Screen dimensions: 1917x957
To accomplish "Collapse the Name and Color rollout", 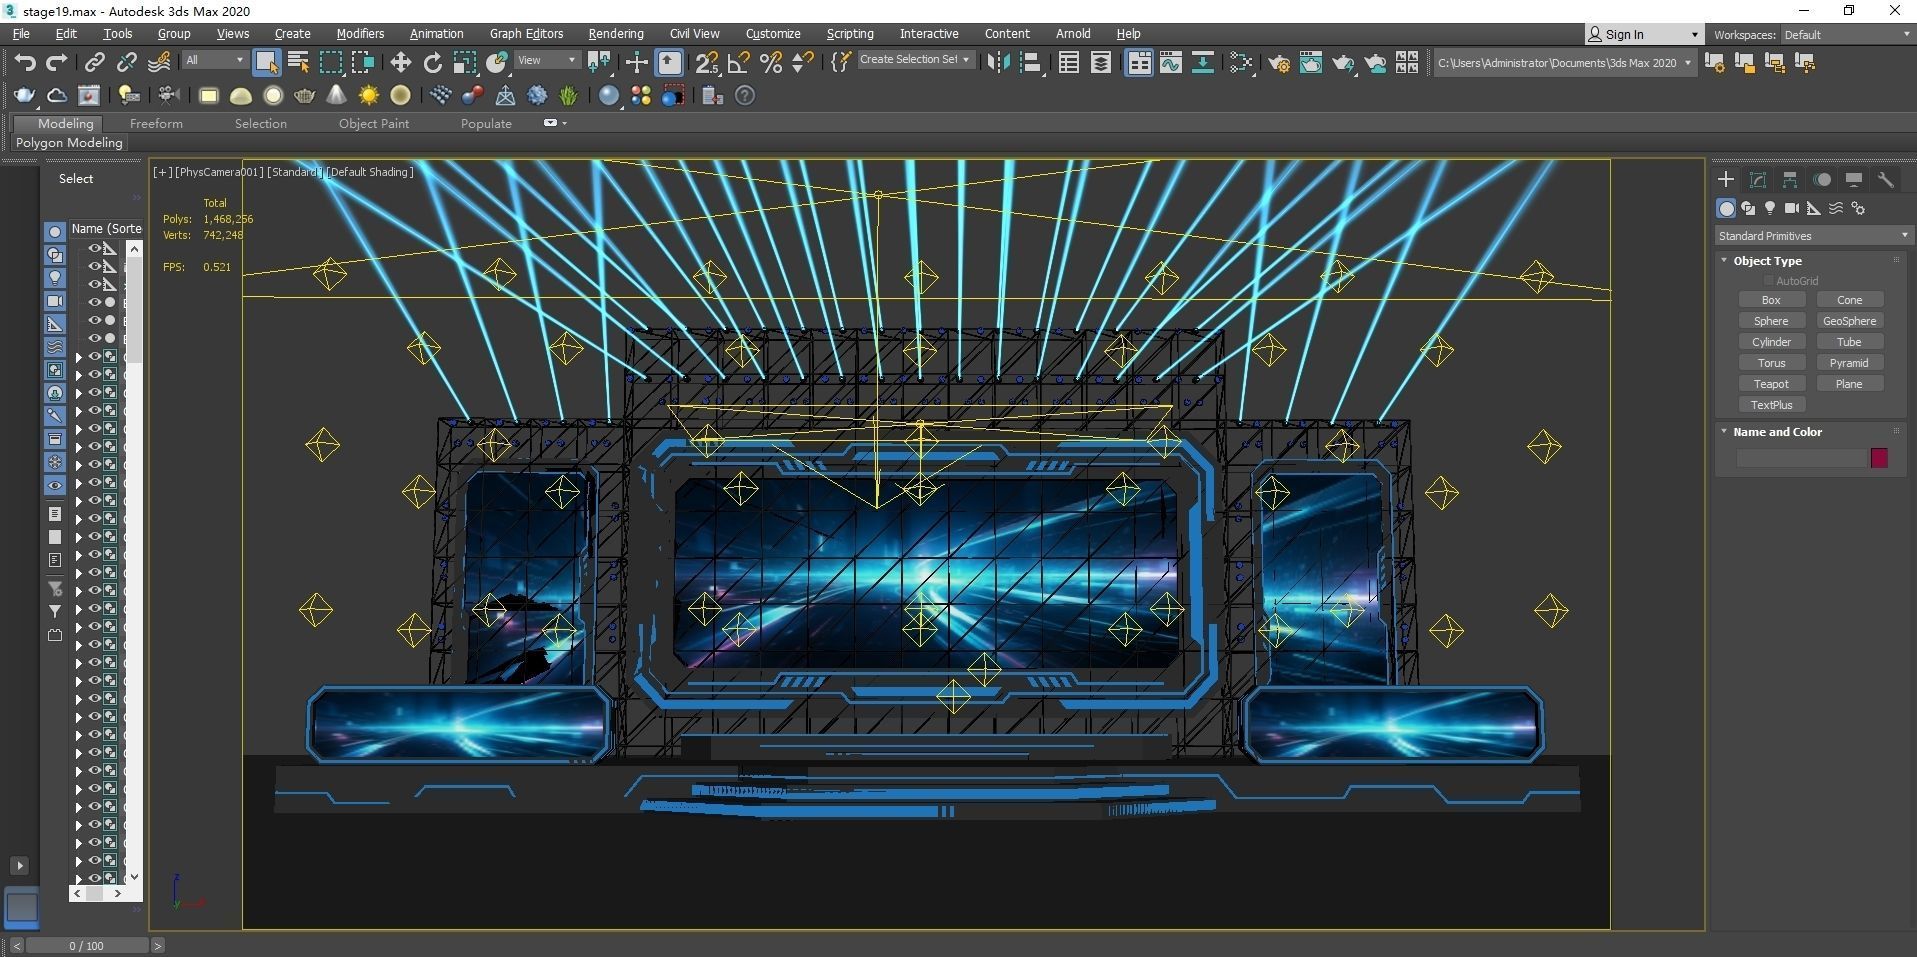I will click(x=1777, y=432).
